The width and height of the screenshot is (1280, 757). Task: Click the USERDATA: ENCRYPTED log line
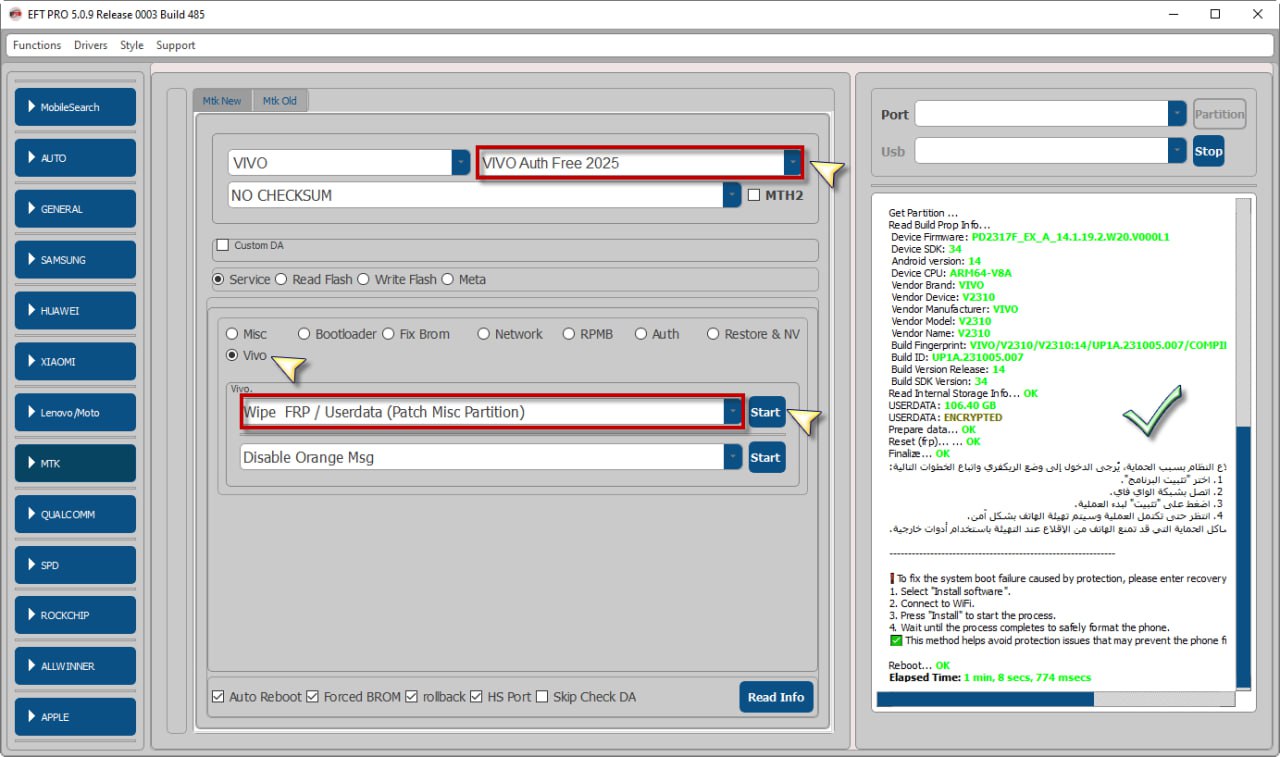coord(946,417)
